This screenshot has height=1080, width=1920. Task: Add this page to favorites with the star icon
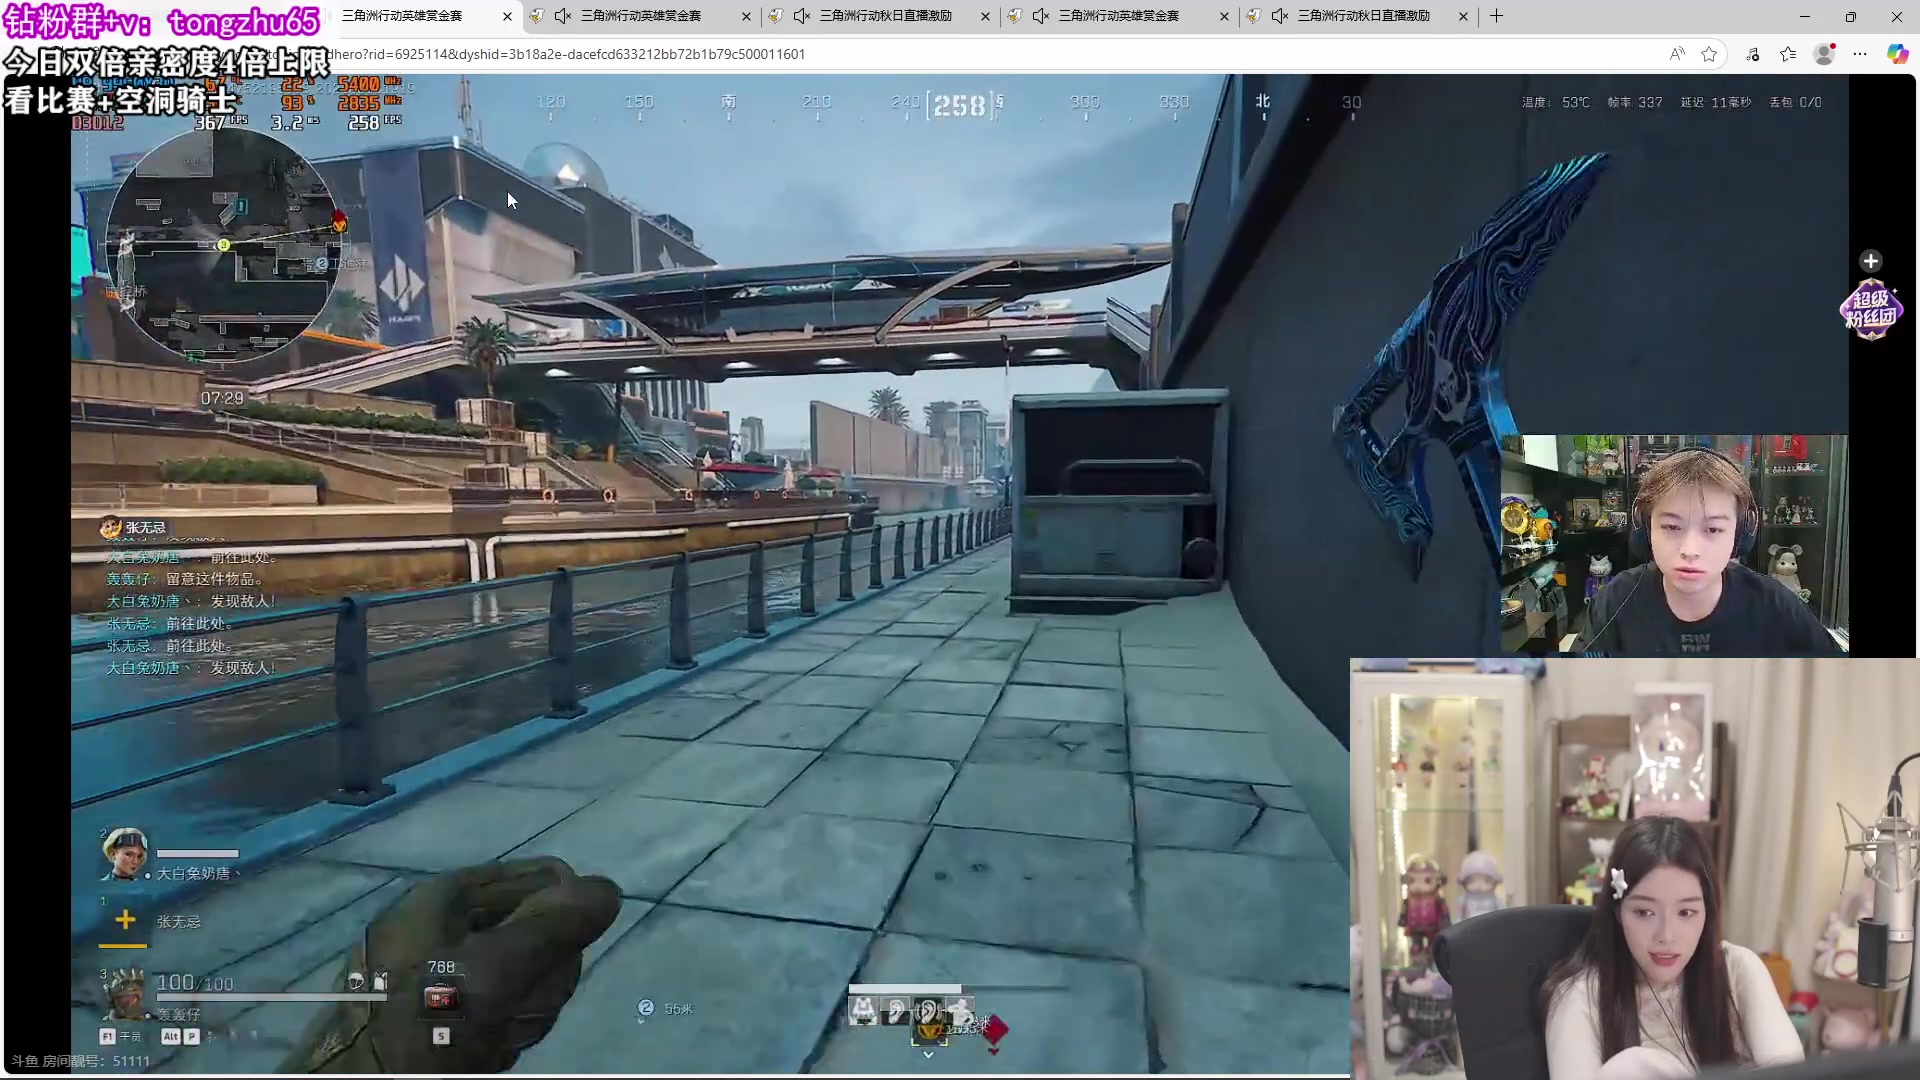coord(1709,54)
